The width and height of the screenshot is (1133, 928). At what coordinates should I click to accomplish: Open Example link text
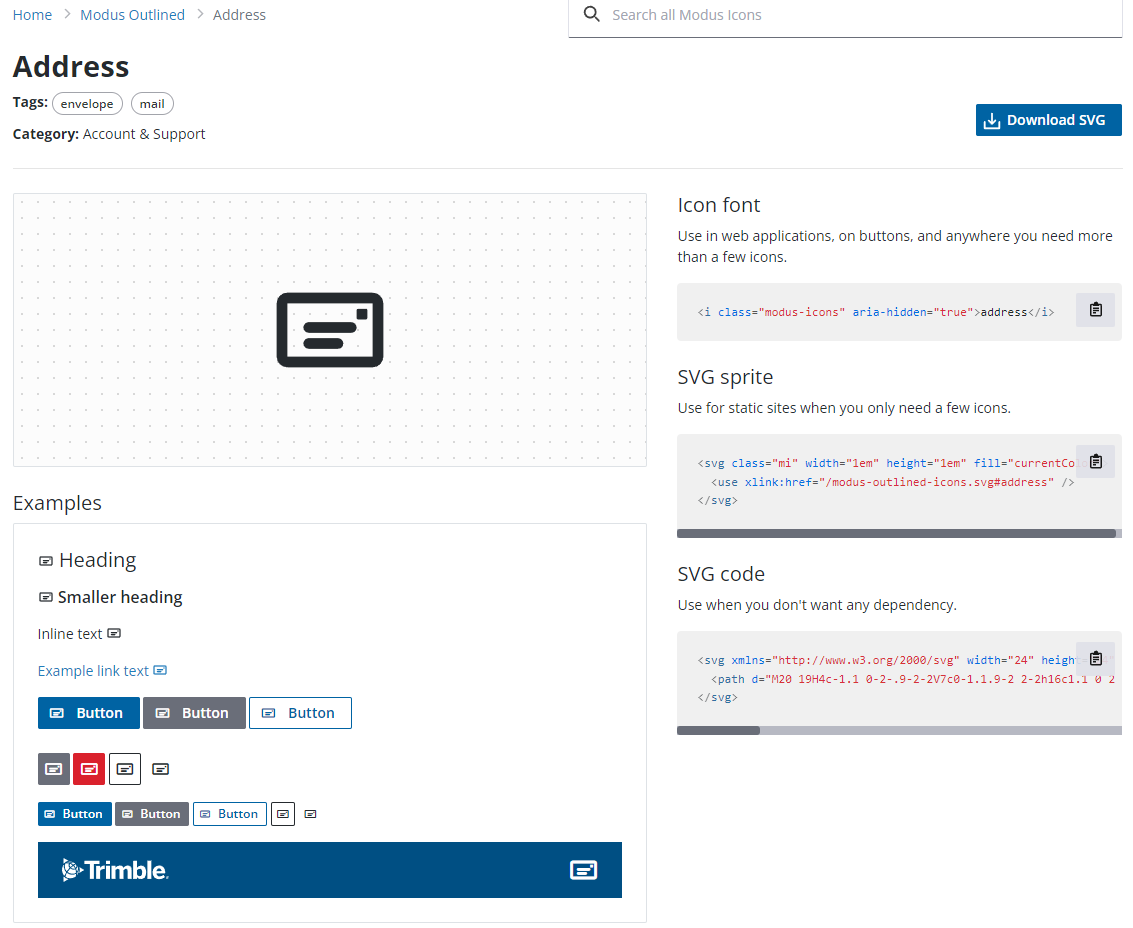click(92, 670)
